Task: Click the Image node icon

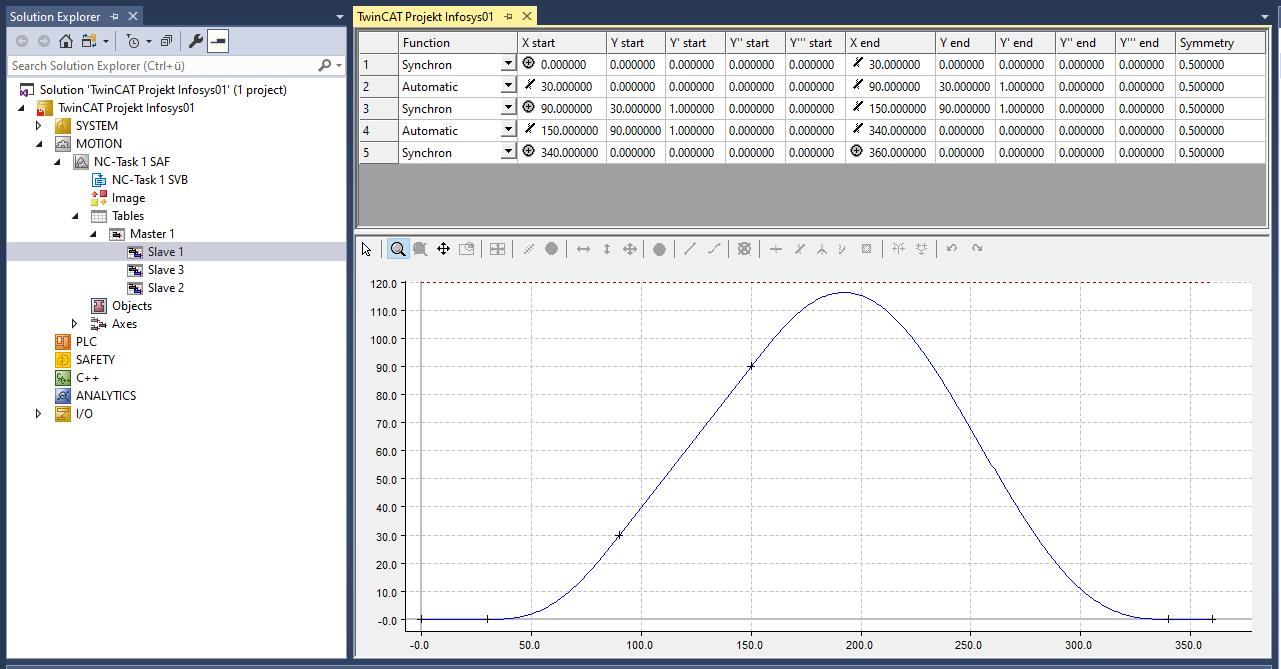Action: pyautogui.click(x=99, y=198)
